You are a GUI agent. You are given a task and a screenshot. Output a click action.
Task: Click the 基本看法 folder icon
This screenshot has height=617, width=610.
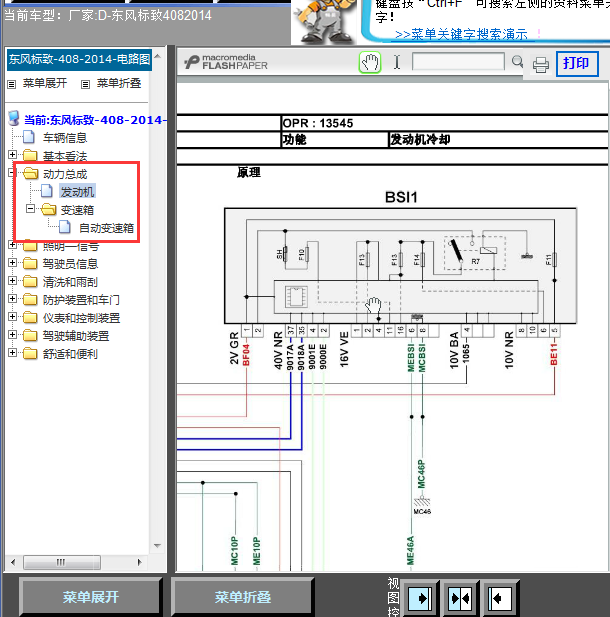pos(30,155)
